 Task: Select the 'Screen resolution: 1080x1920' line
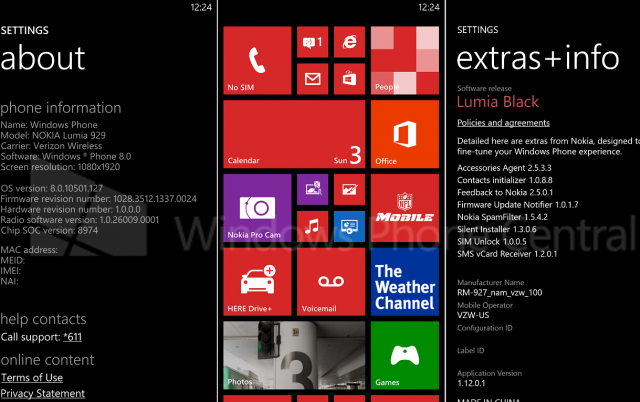(60, 167)
